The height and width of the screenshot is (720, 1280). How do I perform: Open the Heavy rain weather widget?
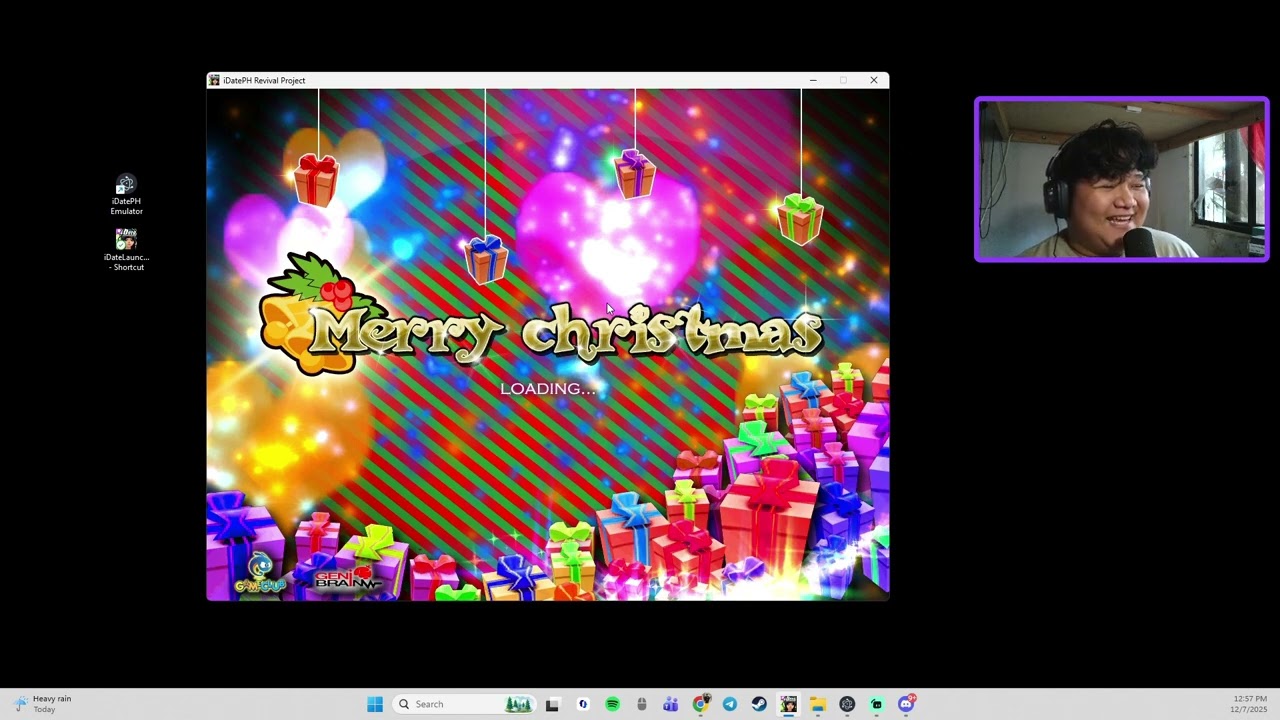click(42, 704)
